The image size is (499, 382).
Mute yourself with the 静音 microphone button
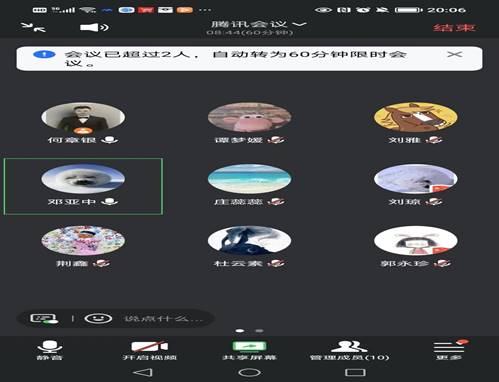click(x=50, y=350)
